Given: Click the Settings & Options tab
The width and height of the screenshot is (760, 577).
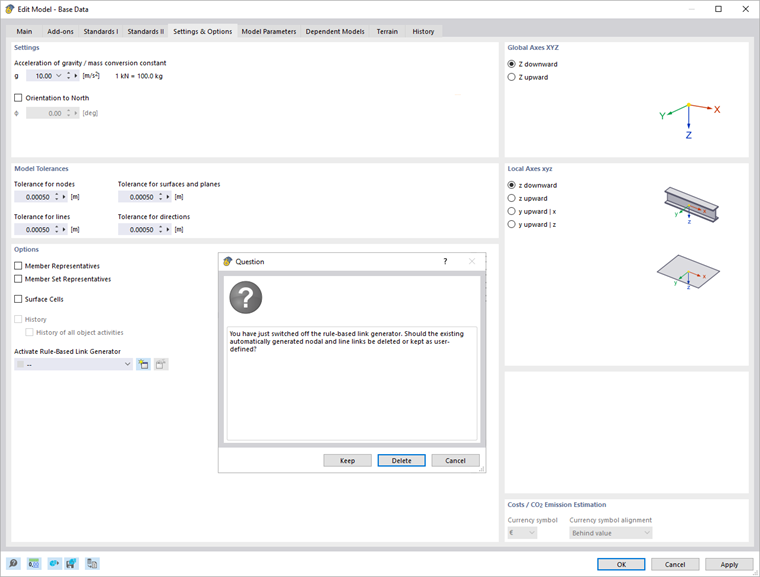Looking at the screenshot, I should pos(203,32).
